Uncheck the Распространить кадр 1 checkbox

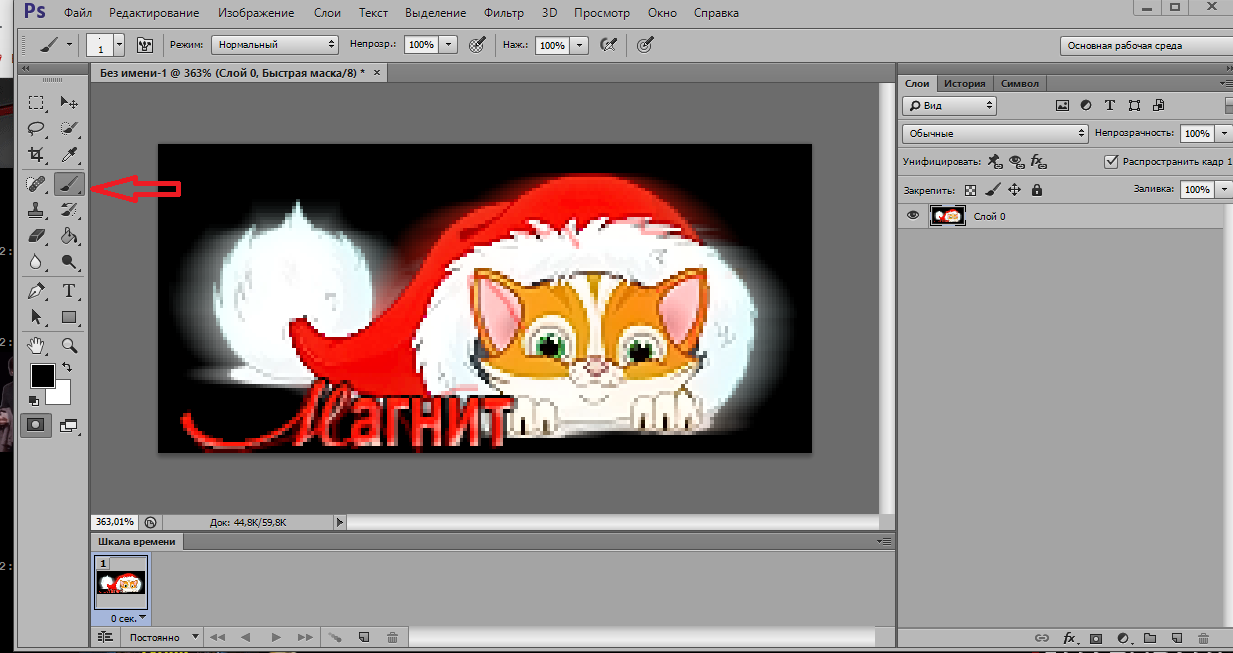(1111, 161)
